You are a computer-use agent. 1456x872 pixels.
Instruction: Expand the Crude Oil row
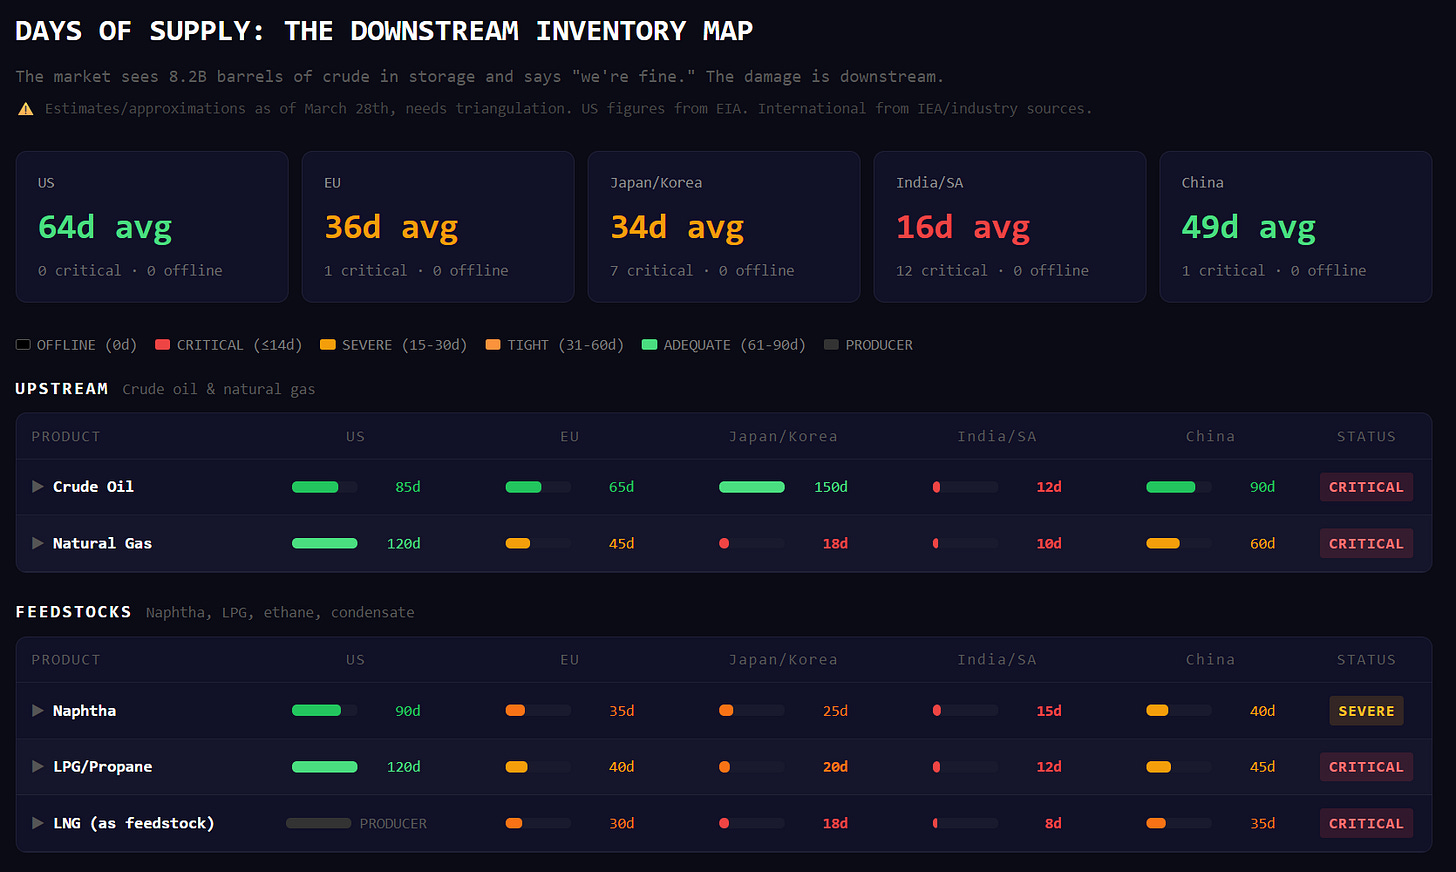[38, 487]
